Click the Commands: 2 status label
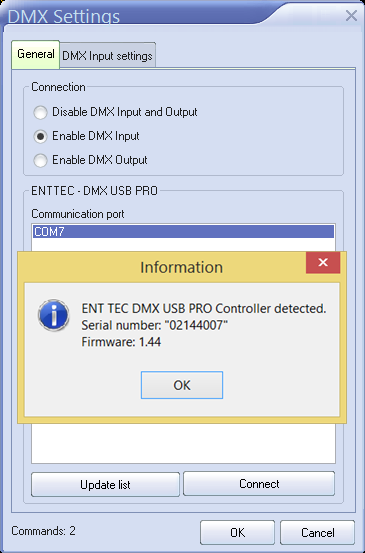 click(x=43, y=531)
